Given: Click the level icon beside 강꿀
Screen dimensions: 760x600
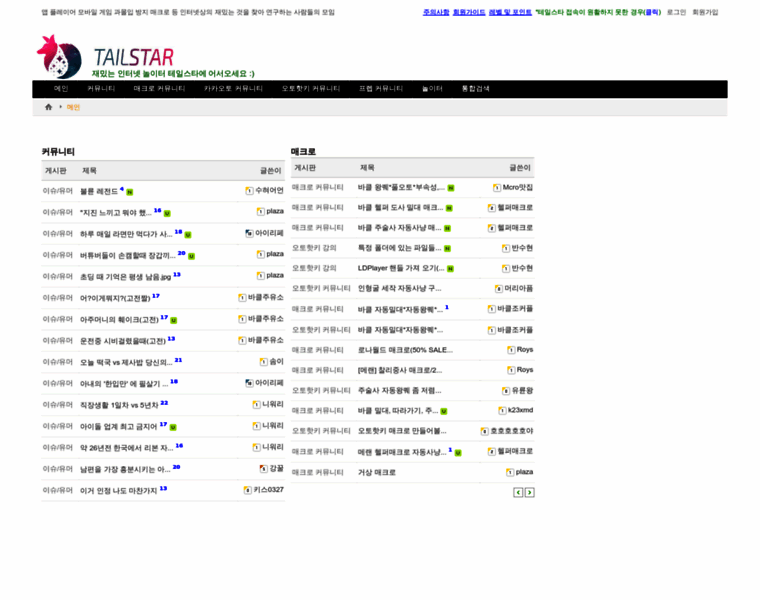Looking at the screenshot, I should (263, 468).
